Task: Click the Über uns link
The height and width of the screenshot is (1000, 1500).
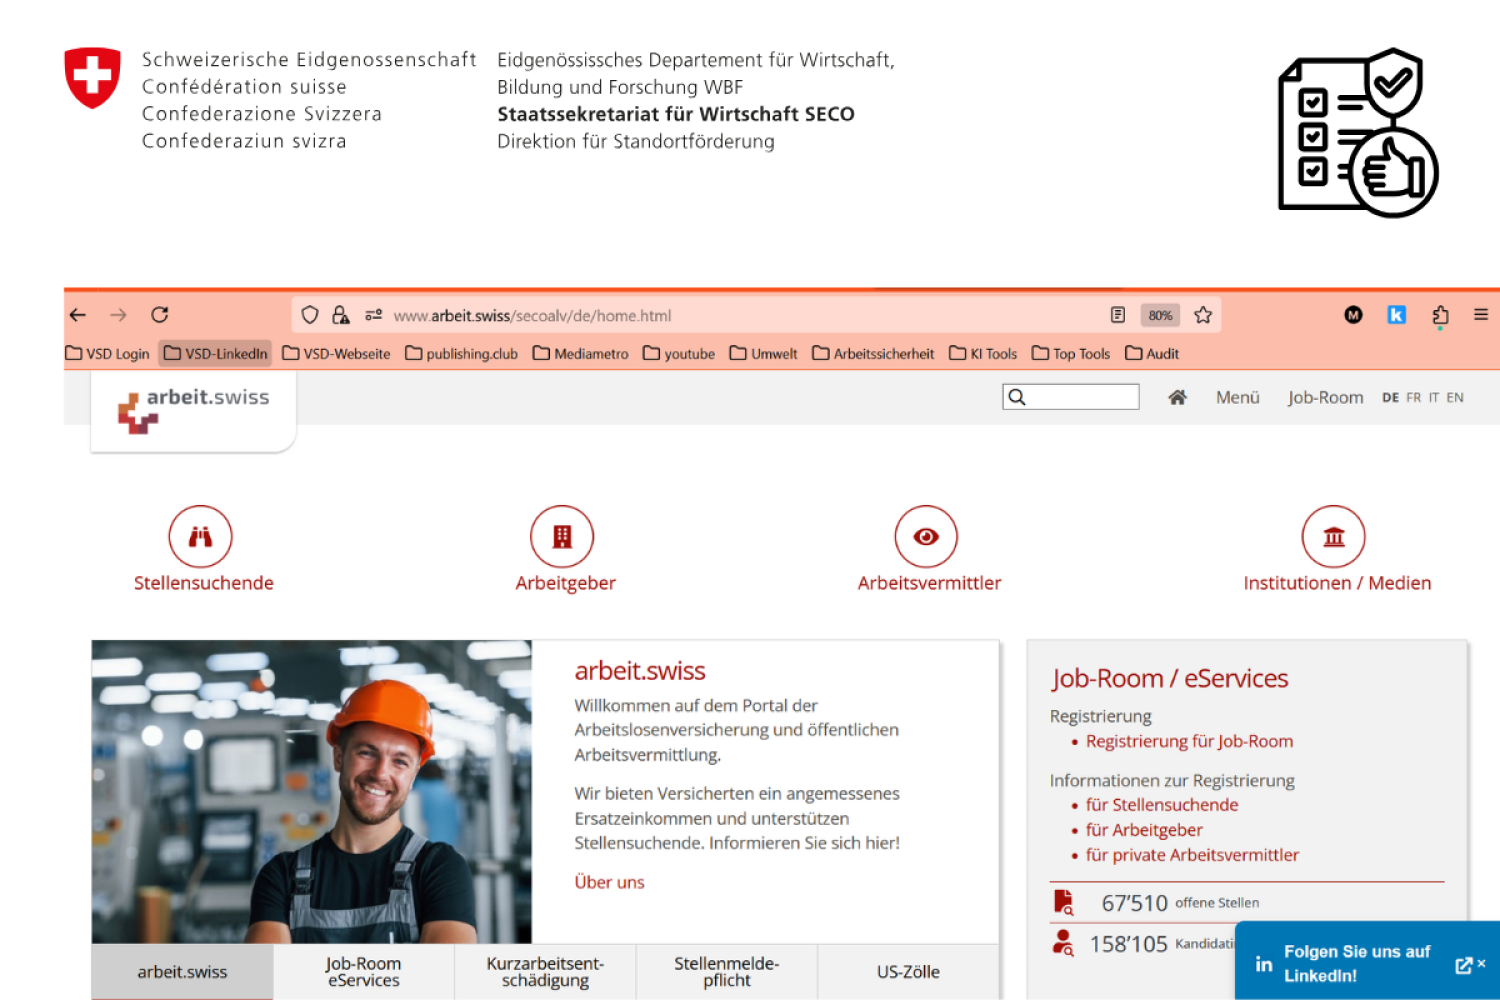Action: [x=609, y=882]
